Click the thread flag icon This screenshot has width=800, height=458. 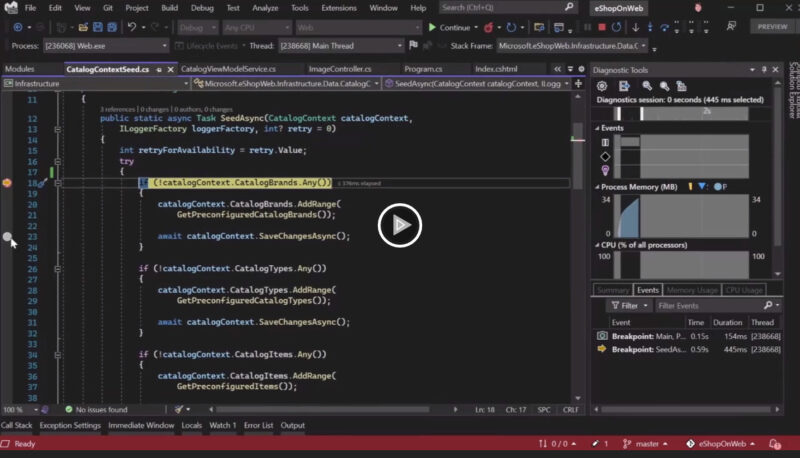tap(413, 45)
